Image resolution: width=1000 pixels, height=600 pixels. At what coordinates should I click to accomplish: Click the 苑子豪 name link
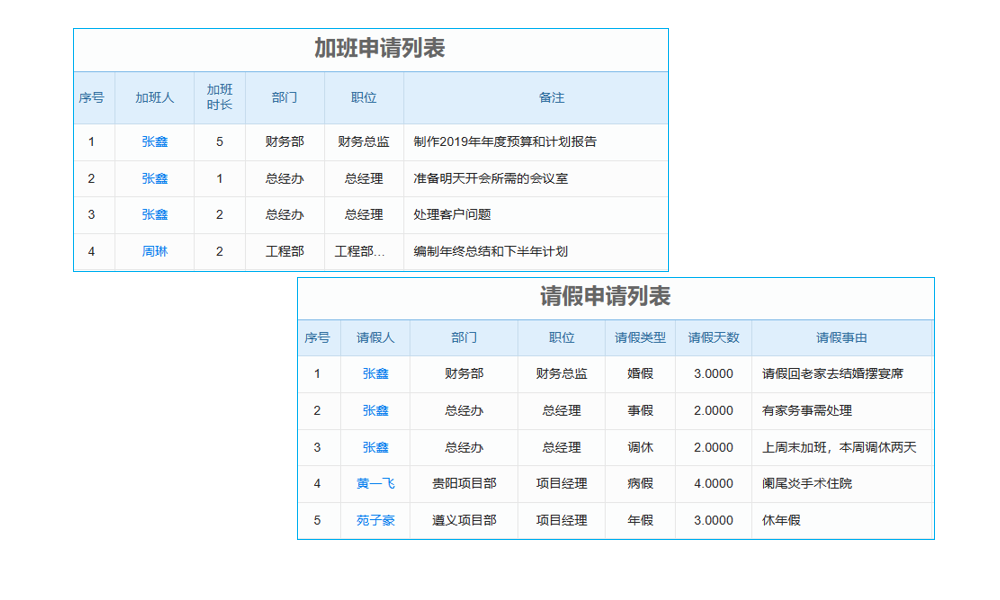[376, 520]
